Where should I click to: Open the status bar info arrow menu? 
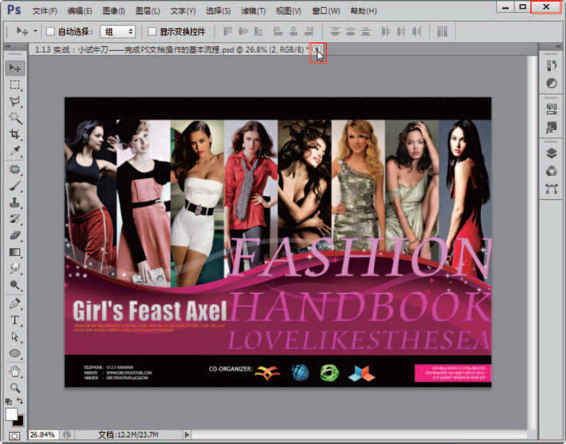pyautogui.click(x=187, y=435)
